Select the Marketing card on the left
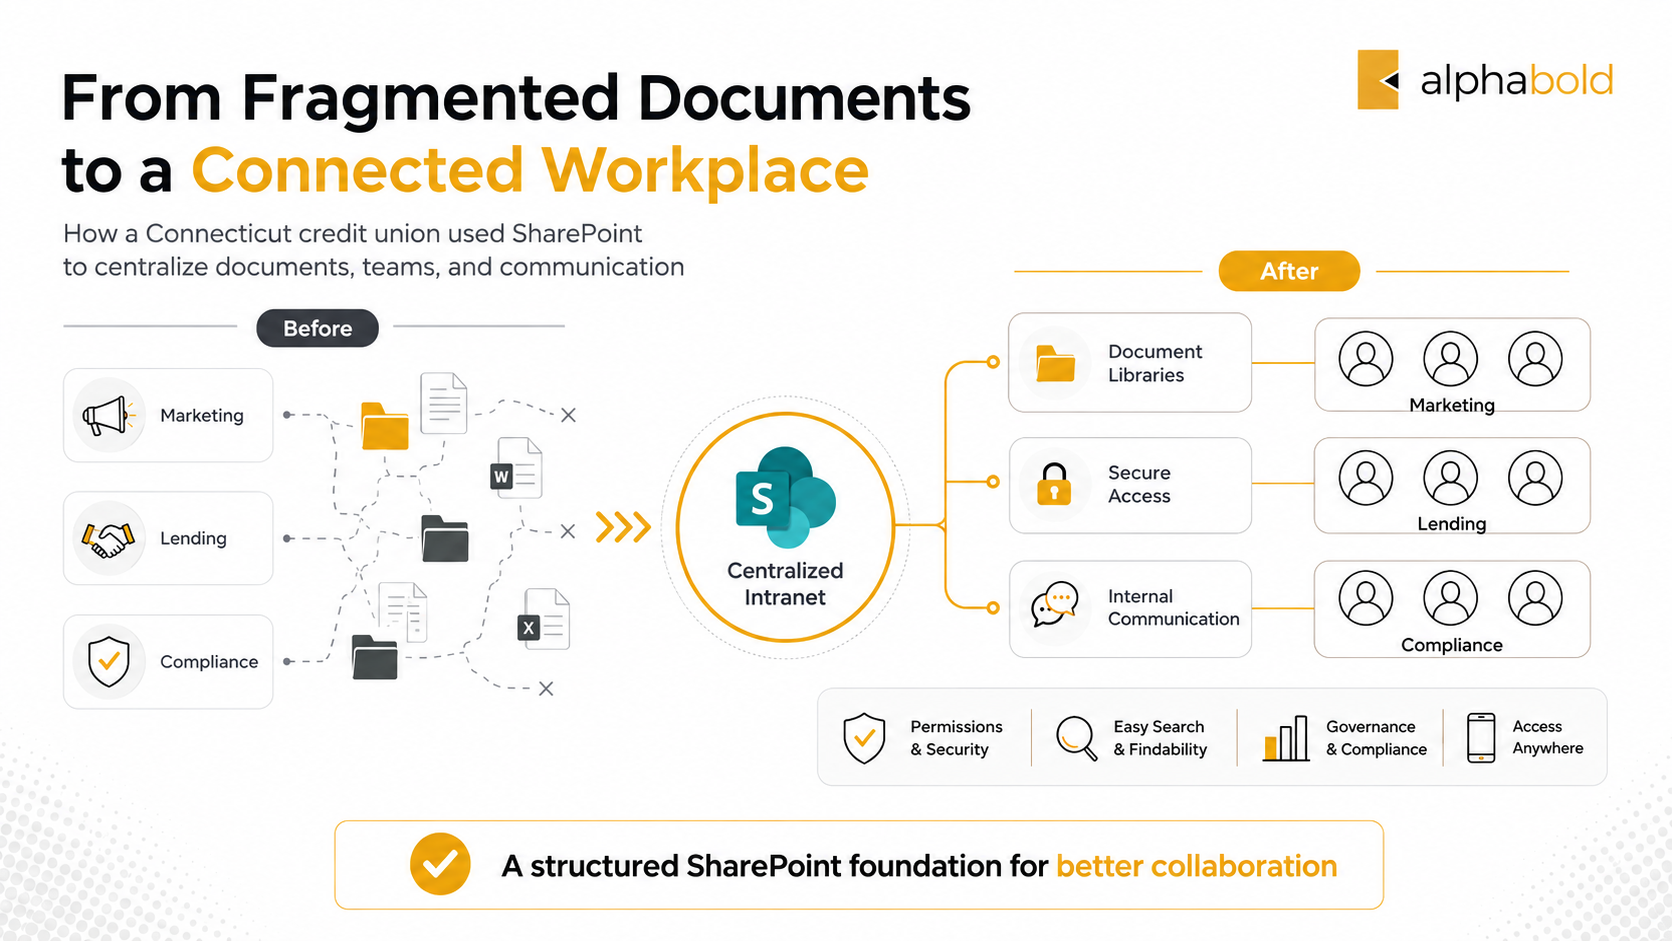 (x=168, y=415)
